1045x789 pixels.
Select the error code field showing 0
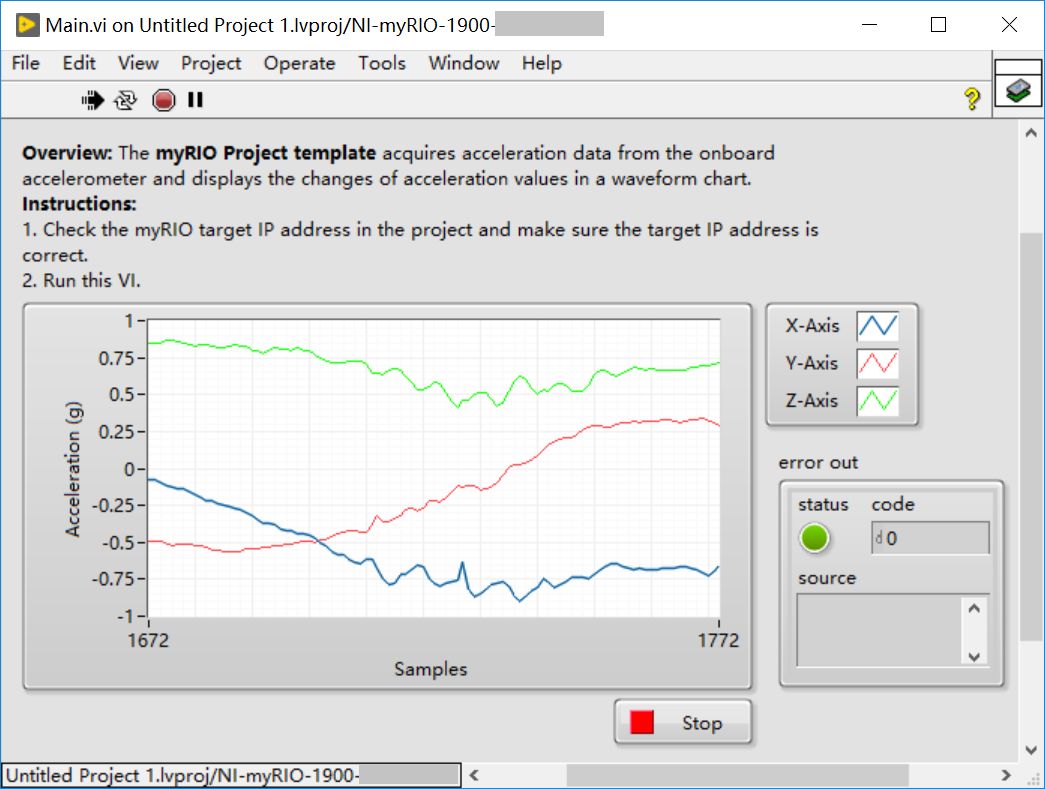930,537
